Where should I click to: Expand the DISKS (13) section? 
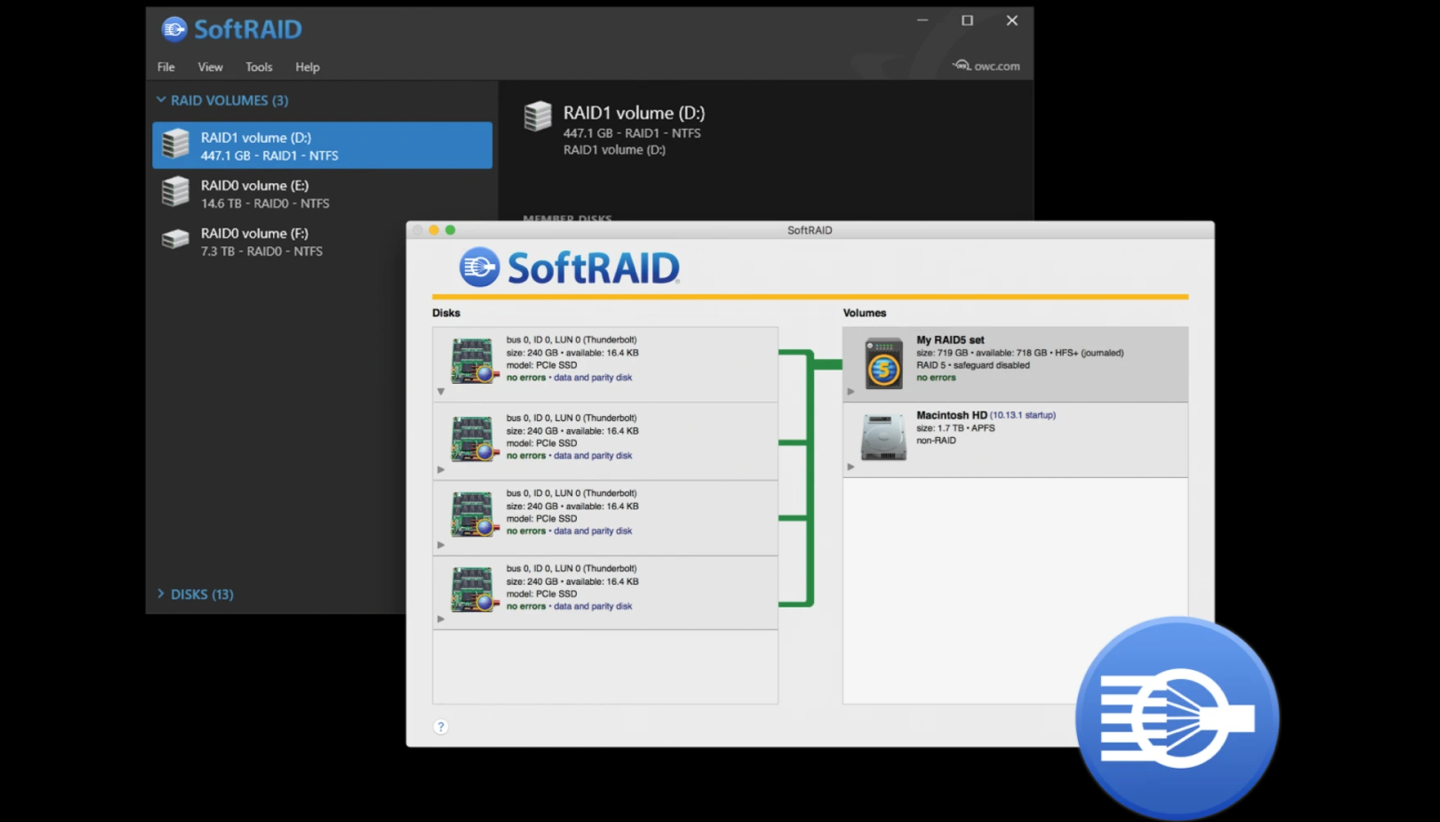(x=195, y=594)
